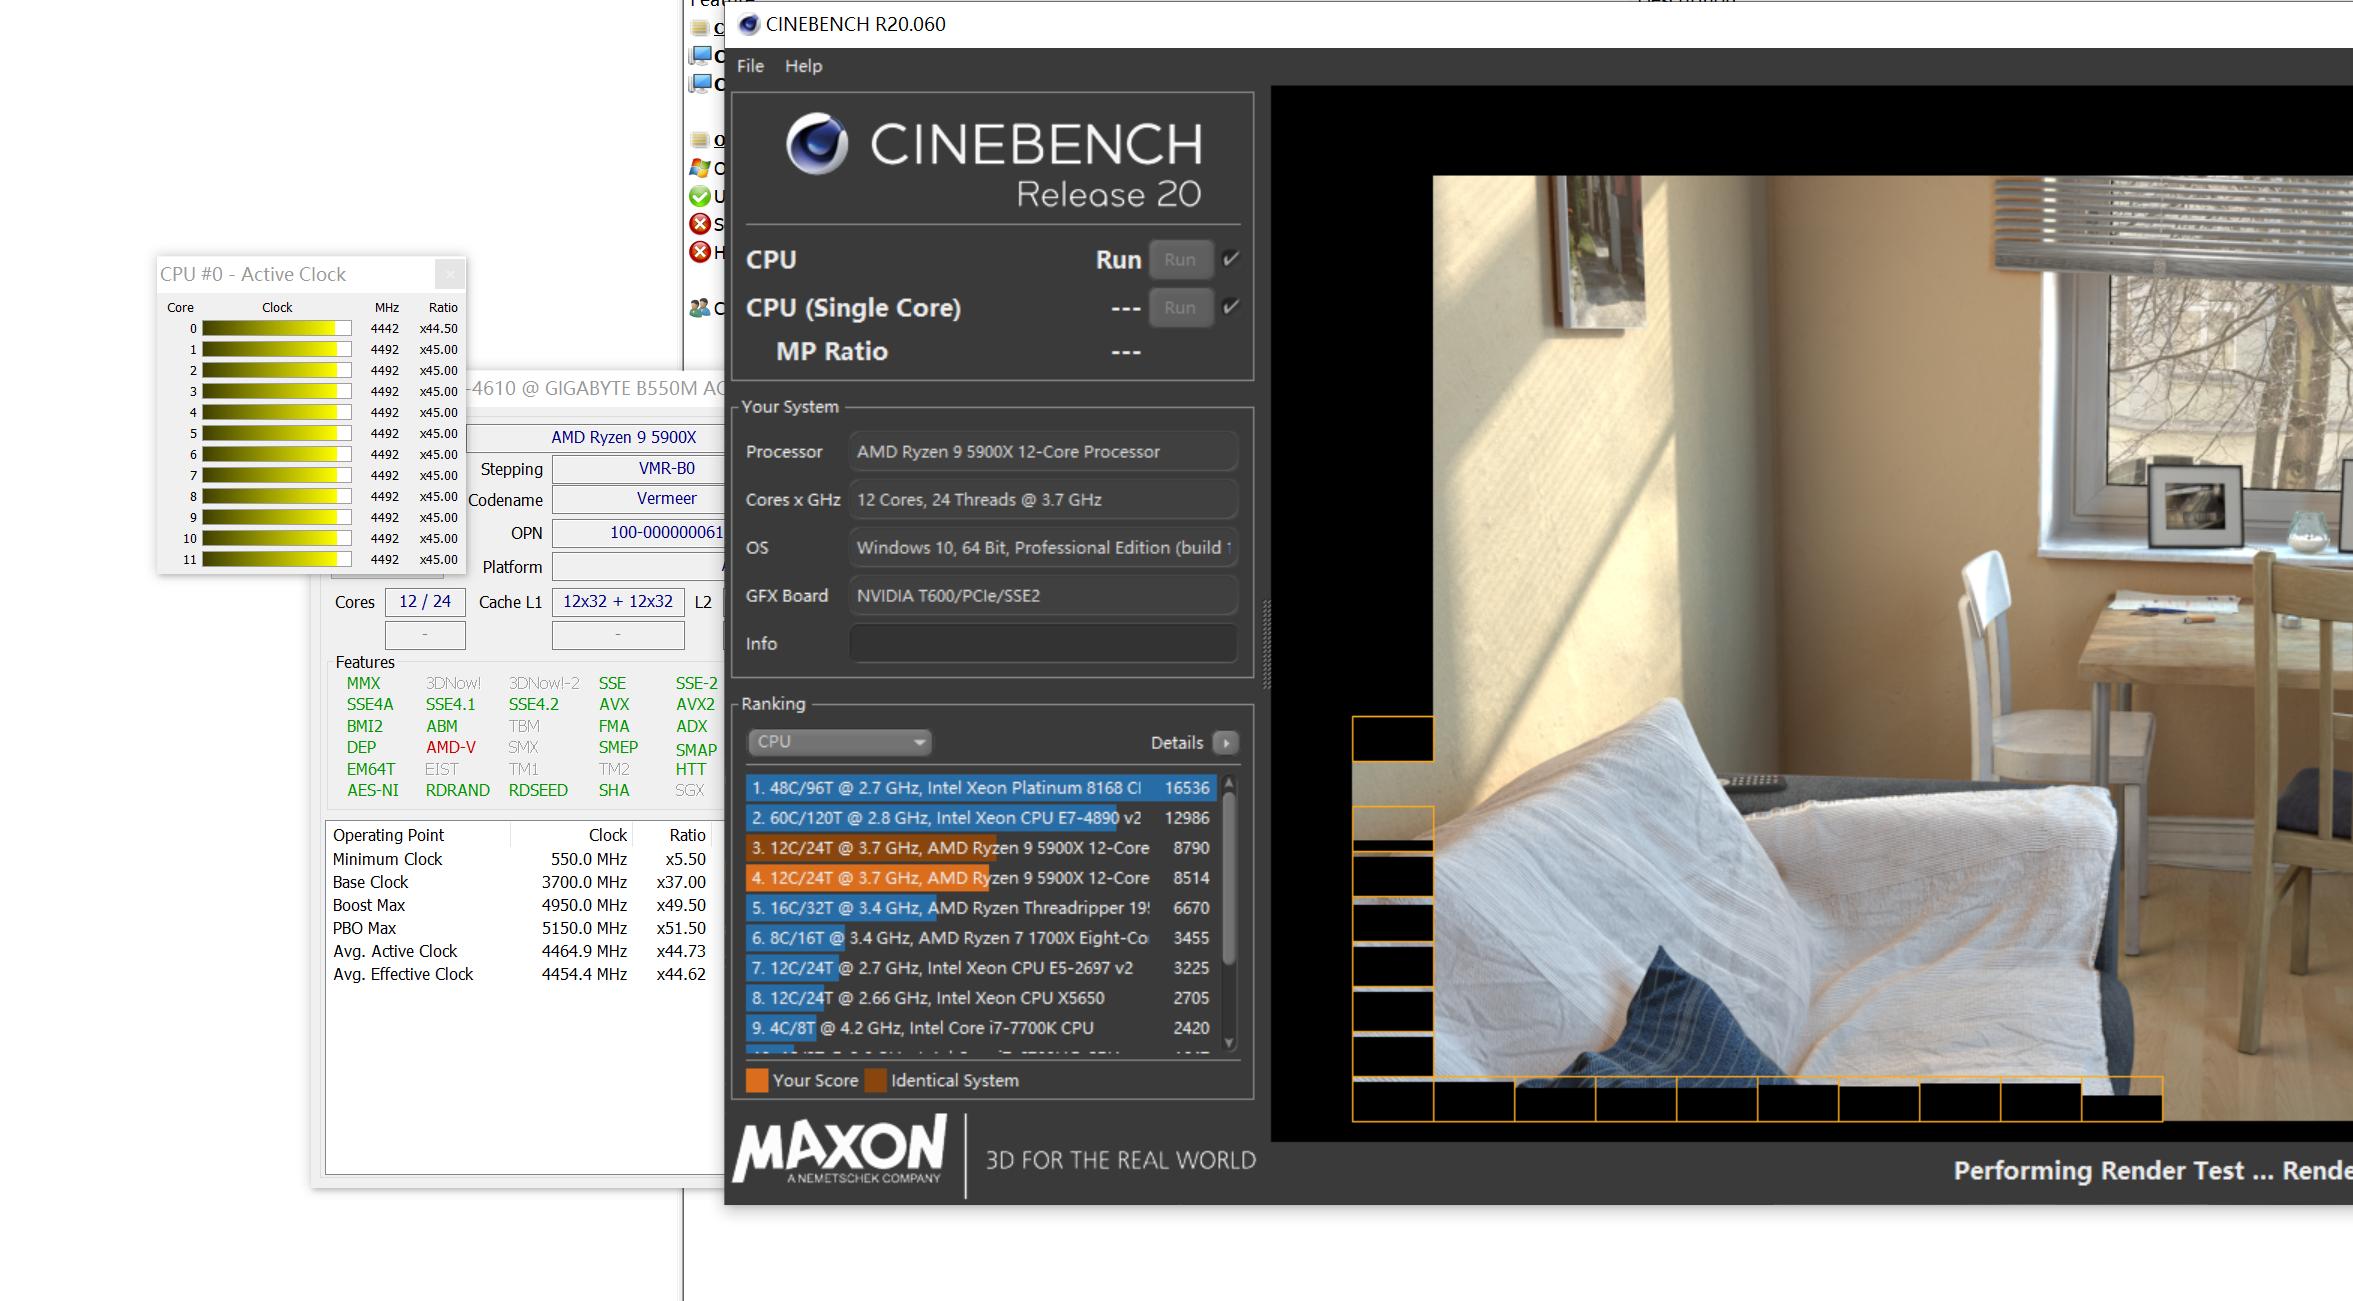Screen dimensions: 2353x1301
Task: Click the orange Your Score color swatch
Action: click(757, 1080)
